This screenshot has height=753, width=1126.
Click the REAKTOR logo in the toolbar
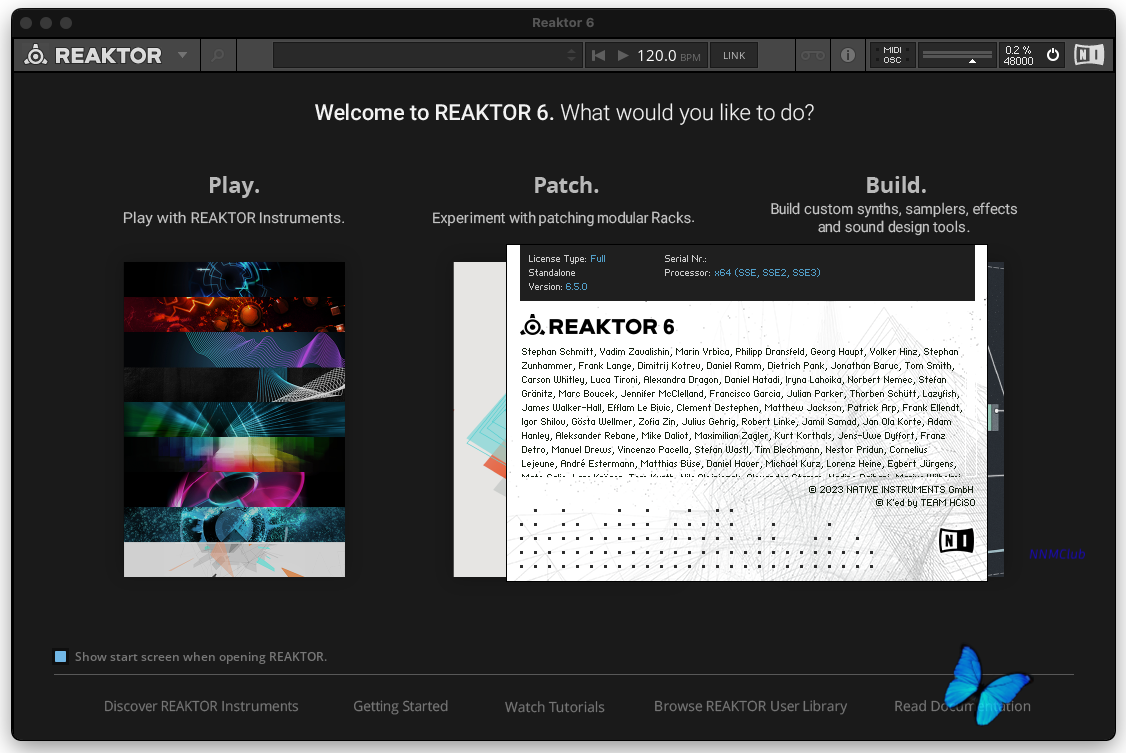pyautogui.click(x=93, y=55)
